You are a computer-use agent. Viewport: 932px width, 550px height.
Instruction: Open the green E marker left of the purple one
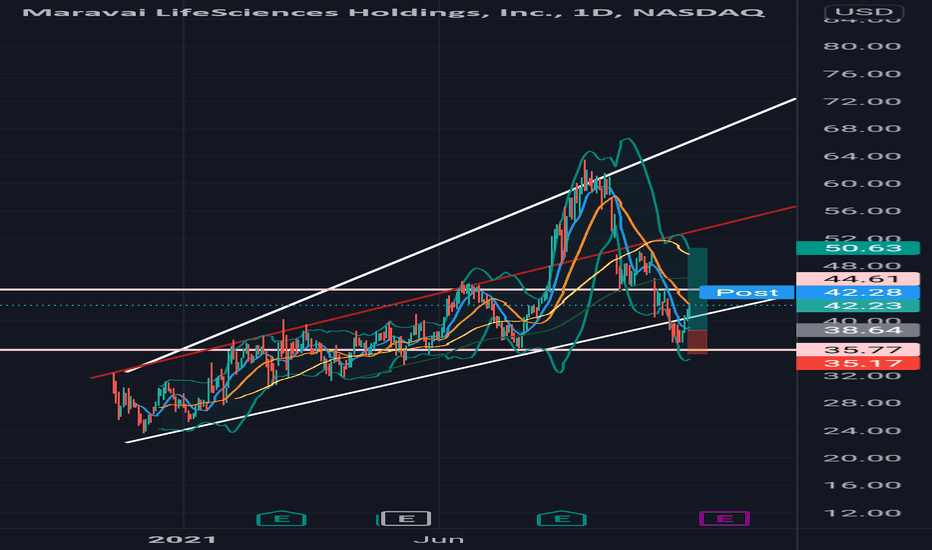click(562, 519)
